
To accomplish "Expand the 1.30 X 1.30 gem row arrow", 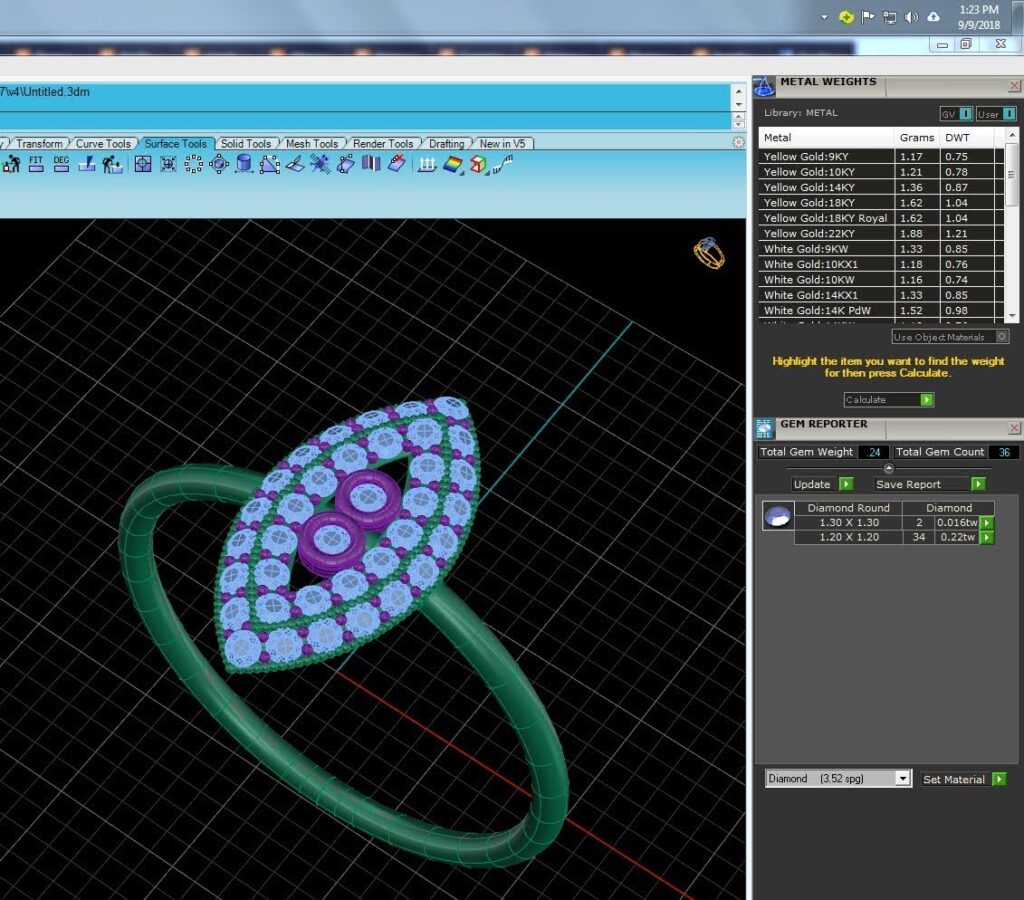I will click(x=987, y=522).
